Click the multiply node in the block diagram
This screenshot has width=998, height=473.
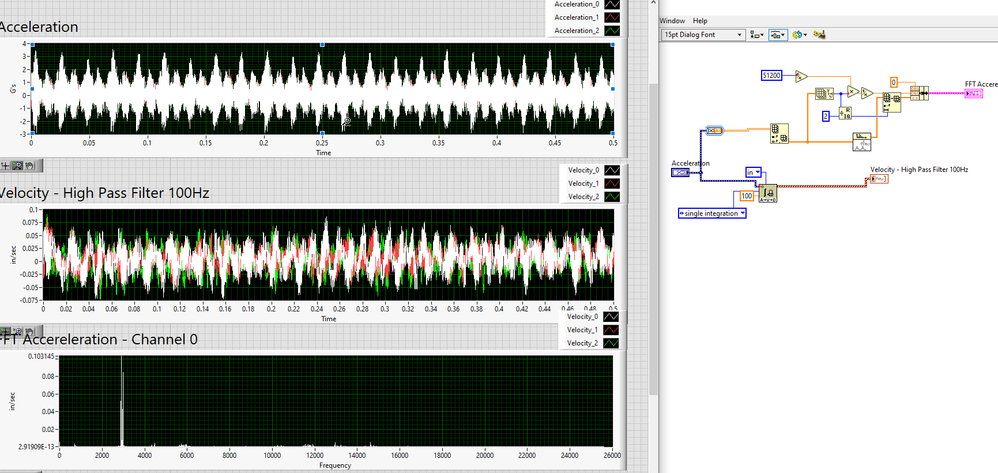(853, 92)
